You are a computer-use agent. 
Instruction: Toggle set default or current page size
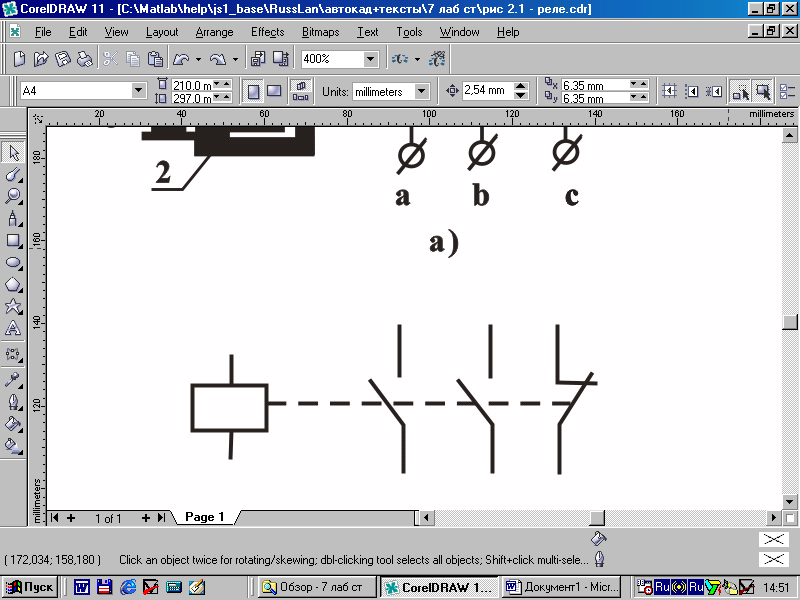tap(301, 91)
